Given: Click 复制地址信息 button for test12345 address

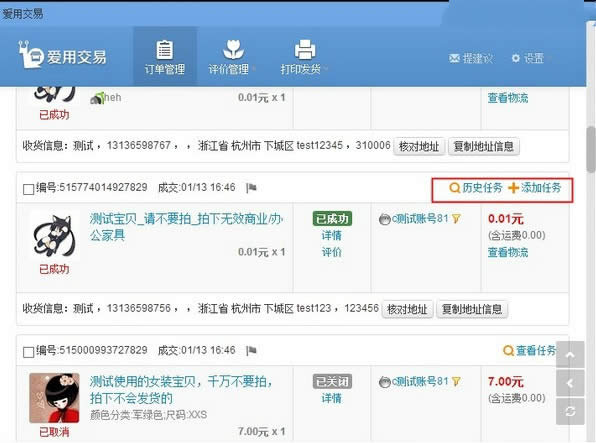Looking at the screenshot, I should (x=484, y=146).
